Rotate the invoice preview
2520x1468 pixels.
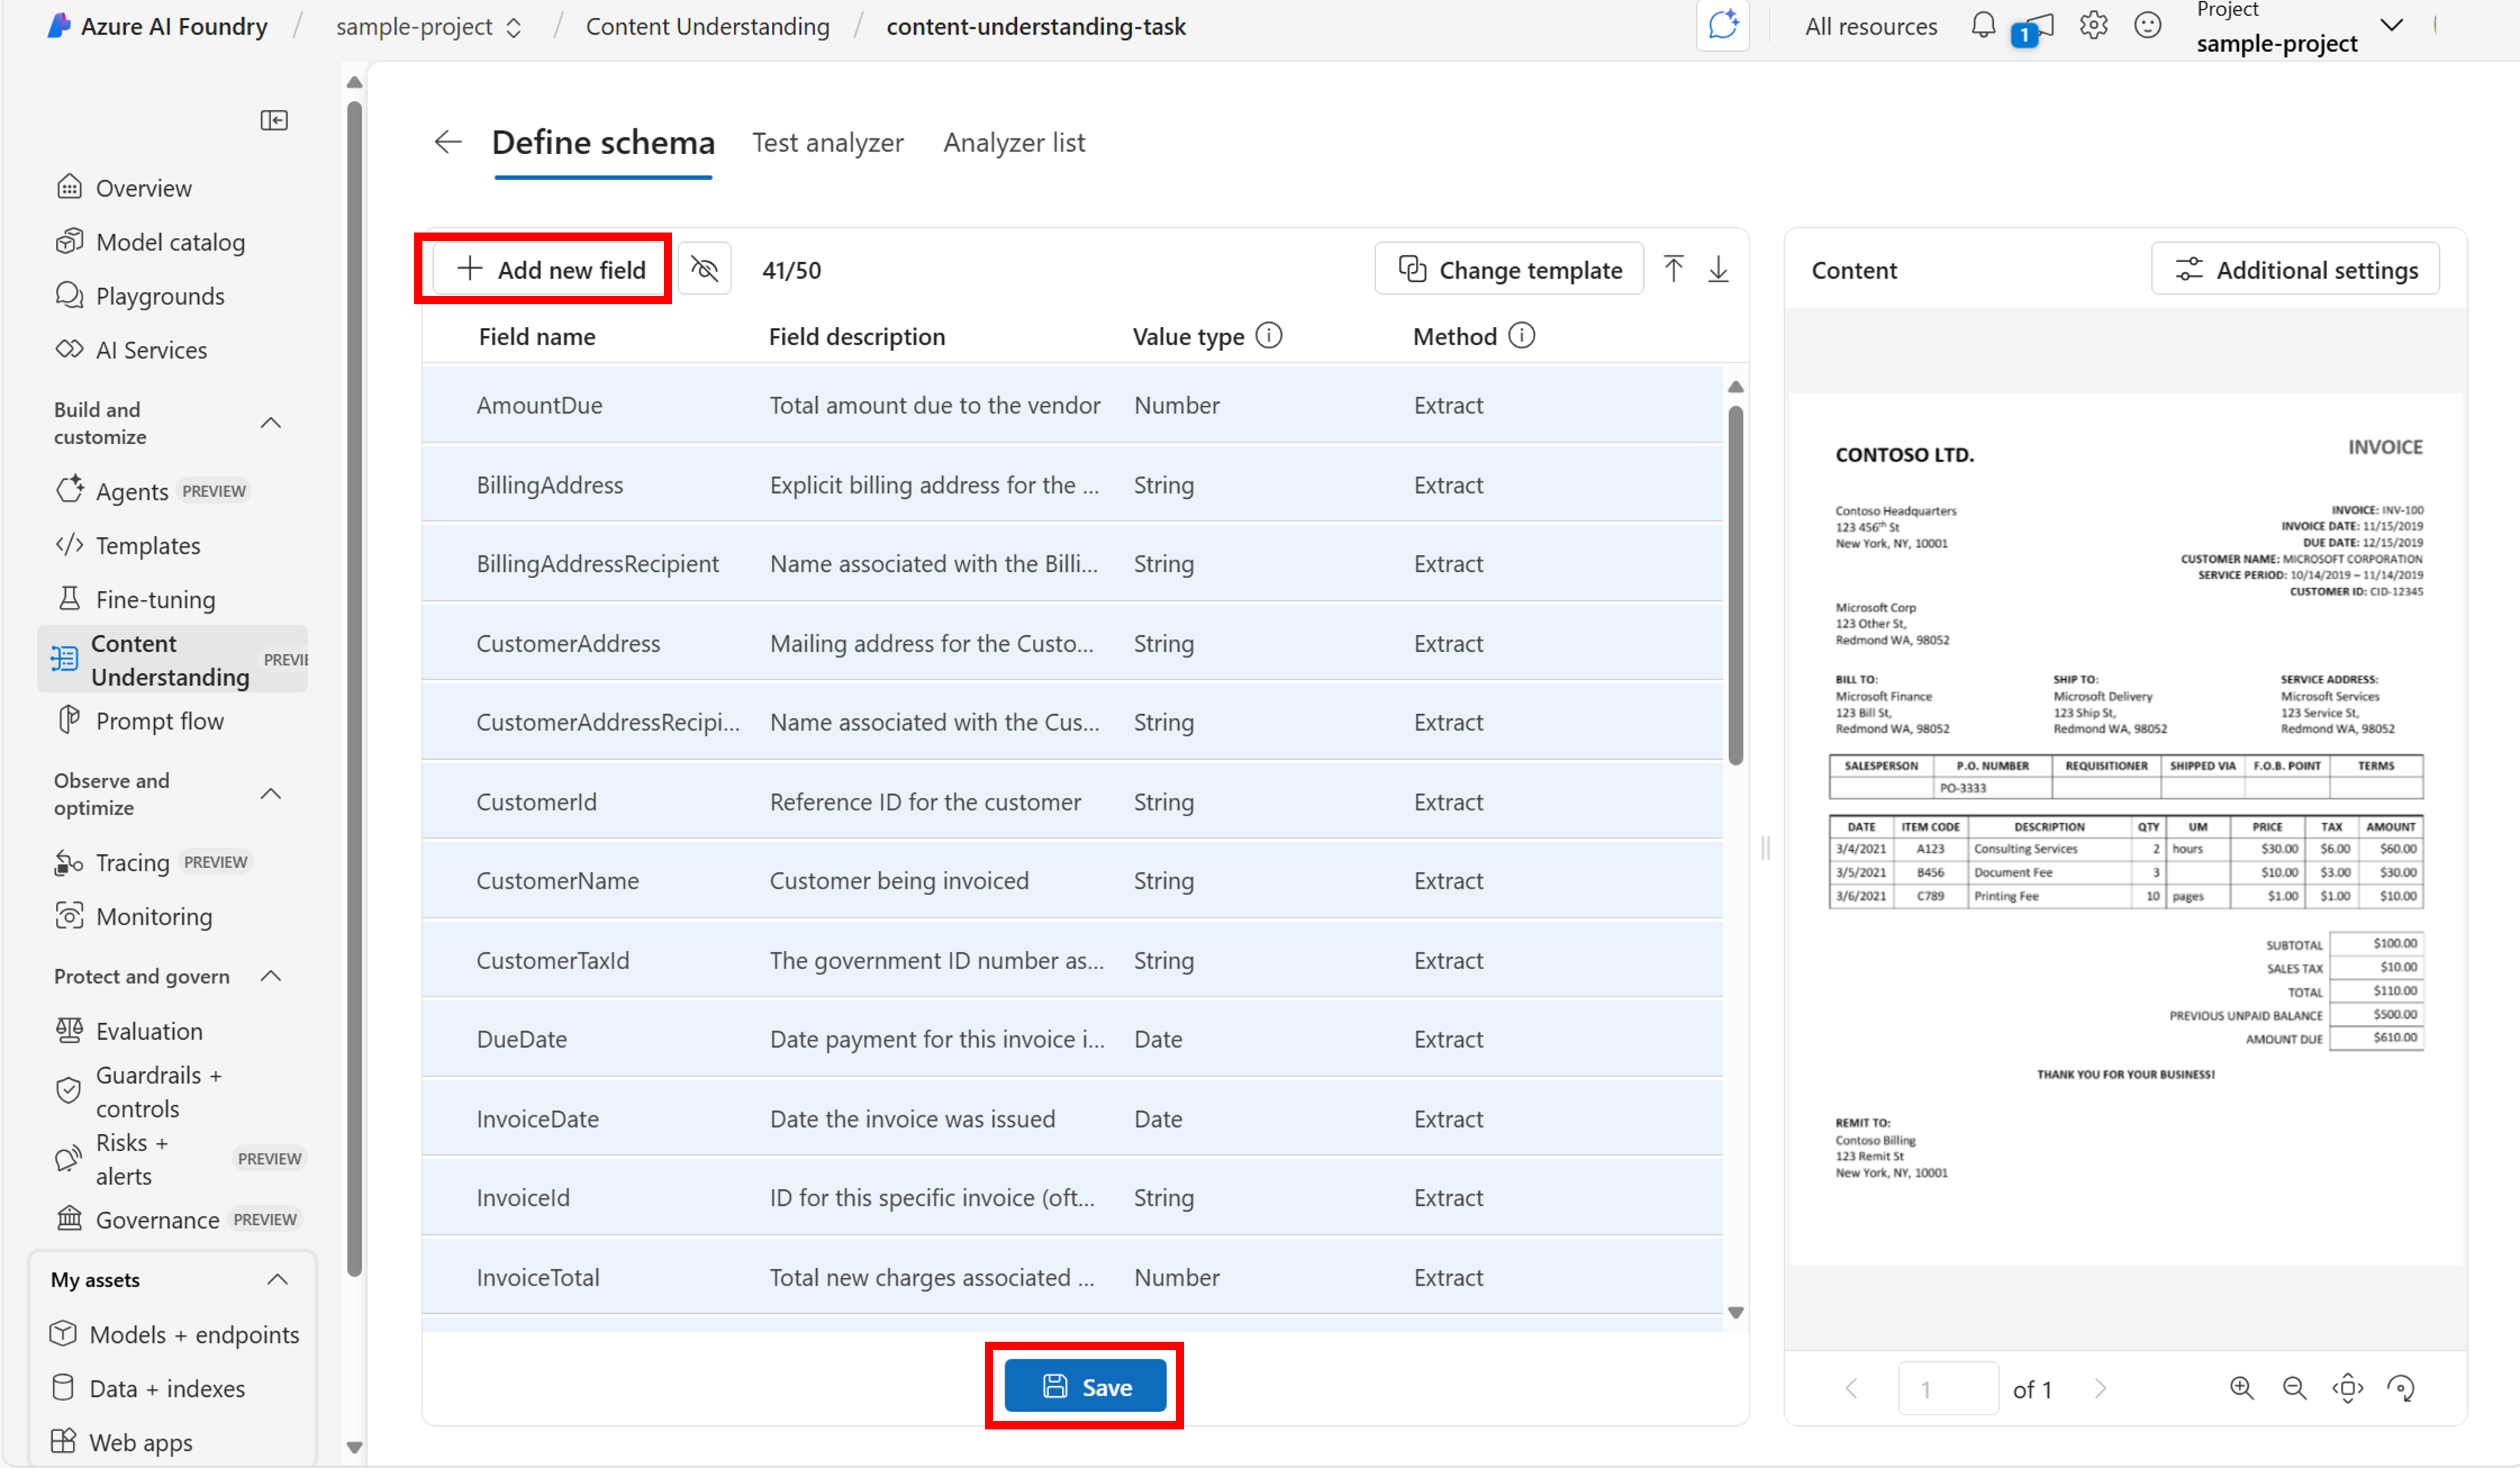click(2400, 1388)
